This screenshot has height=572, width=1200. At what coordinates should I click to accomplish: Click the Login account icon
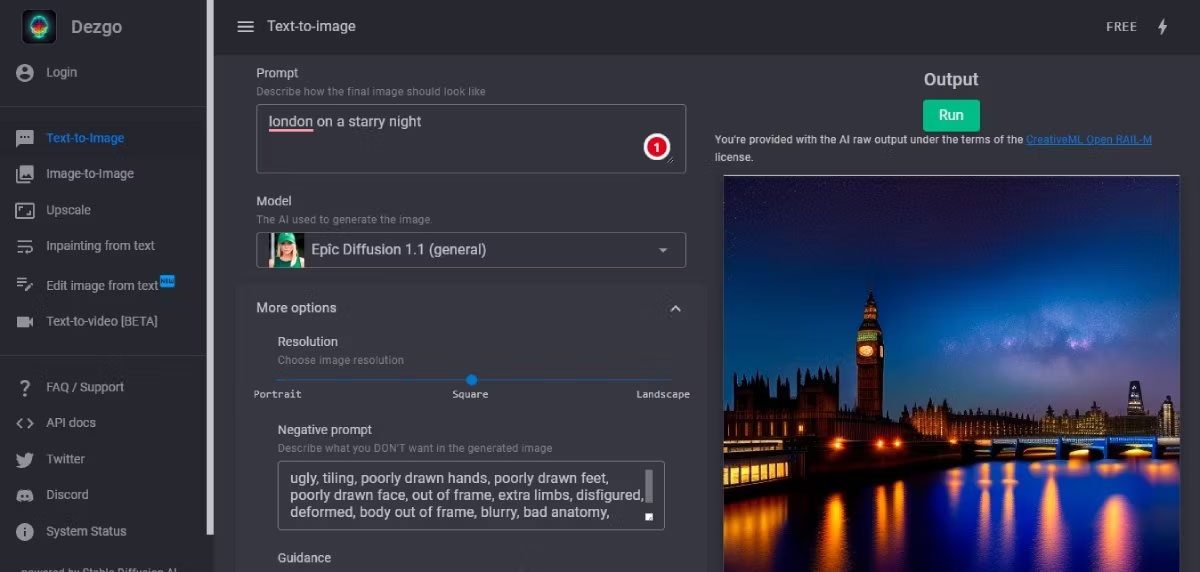pyautogui.click(x=25, y=73)
